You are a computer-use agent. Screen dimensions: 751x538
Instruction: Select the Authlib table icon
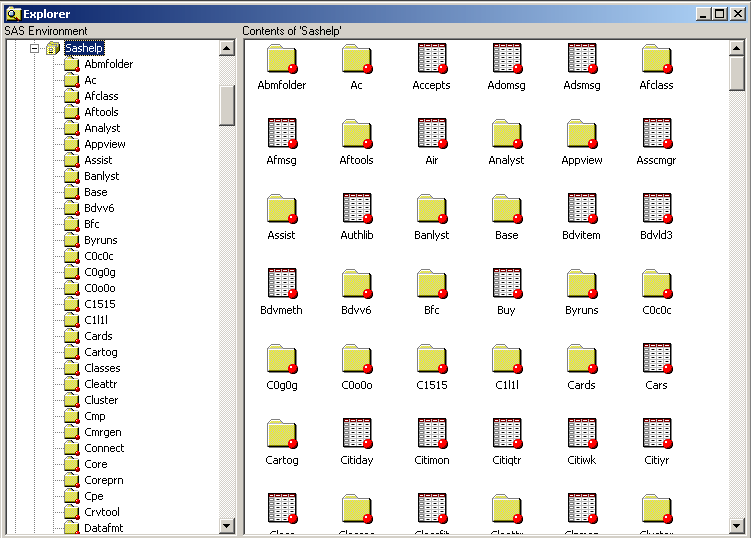click(357, 208)
